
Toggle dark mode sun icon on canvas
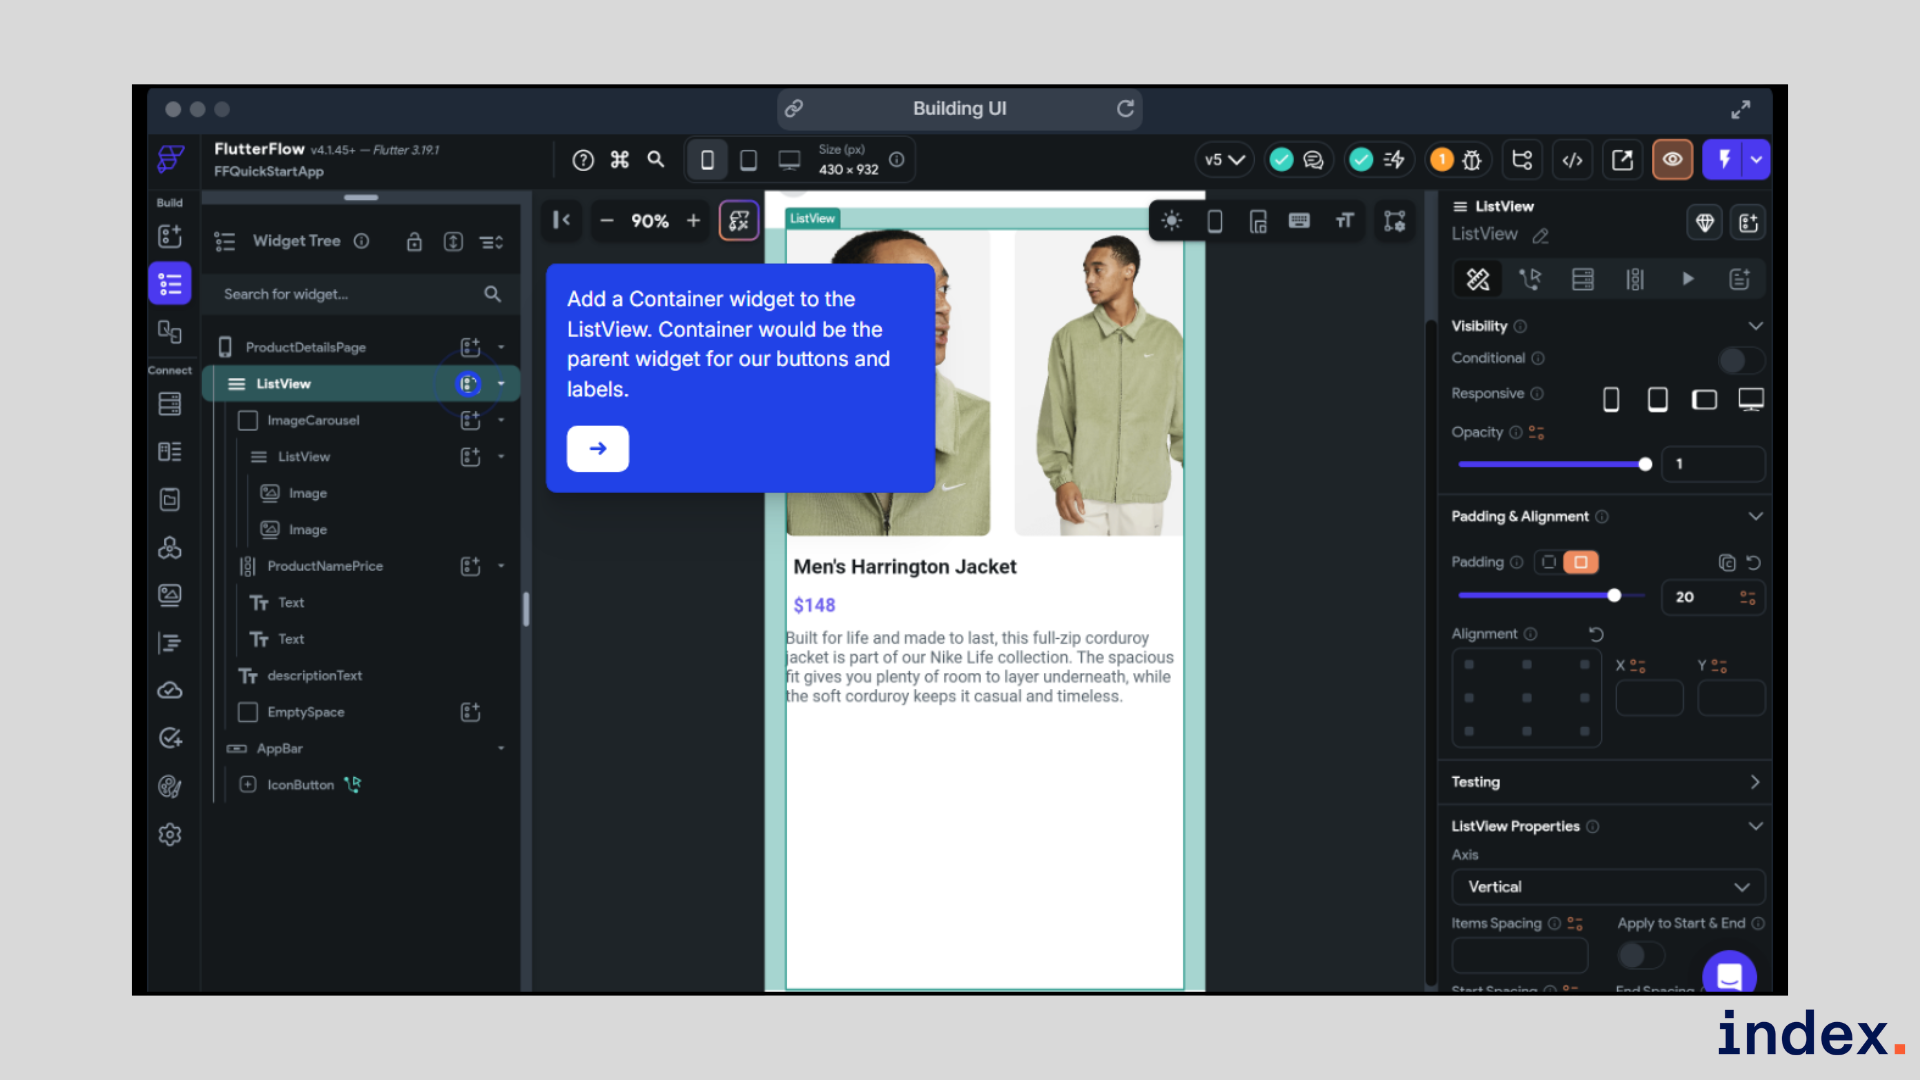(x=1172, y=221)
